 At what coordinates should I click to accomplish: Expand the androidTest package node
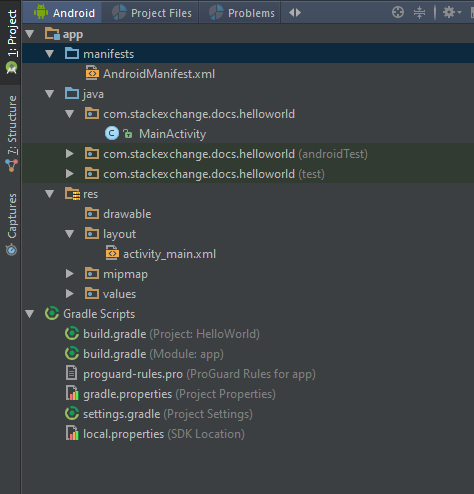click(x=70, y=154)
